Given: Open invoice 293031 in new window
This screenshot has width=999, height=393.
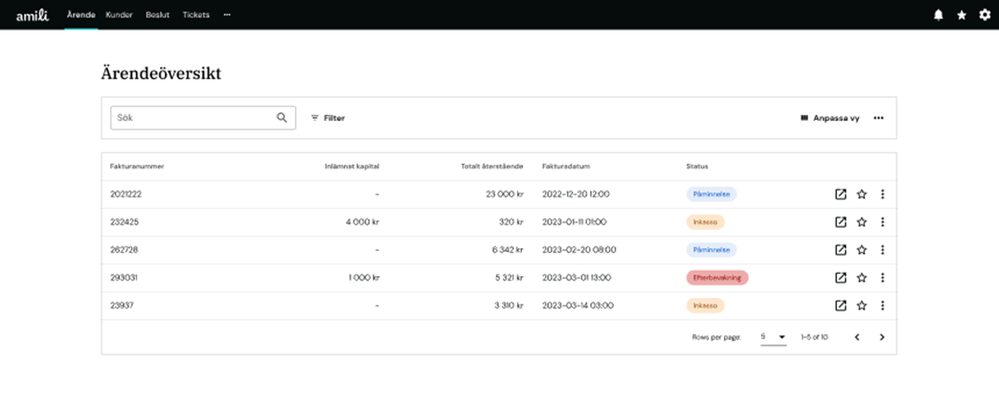Looking at the screenshot, I should coord(840,278).
